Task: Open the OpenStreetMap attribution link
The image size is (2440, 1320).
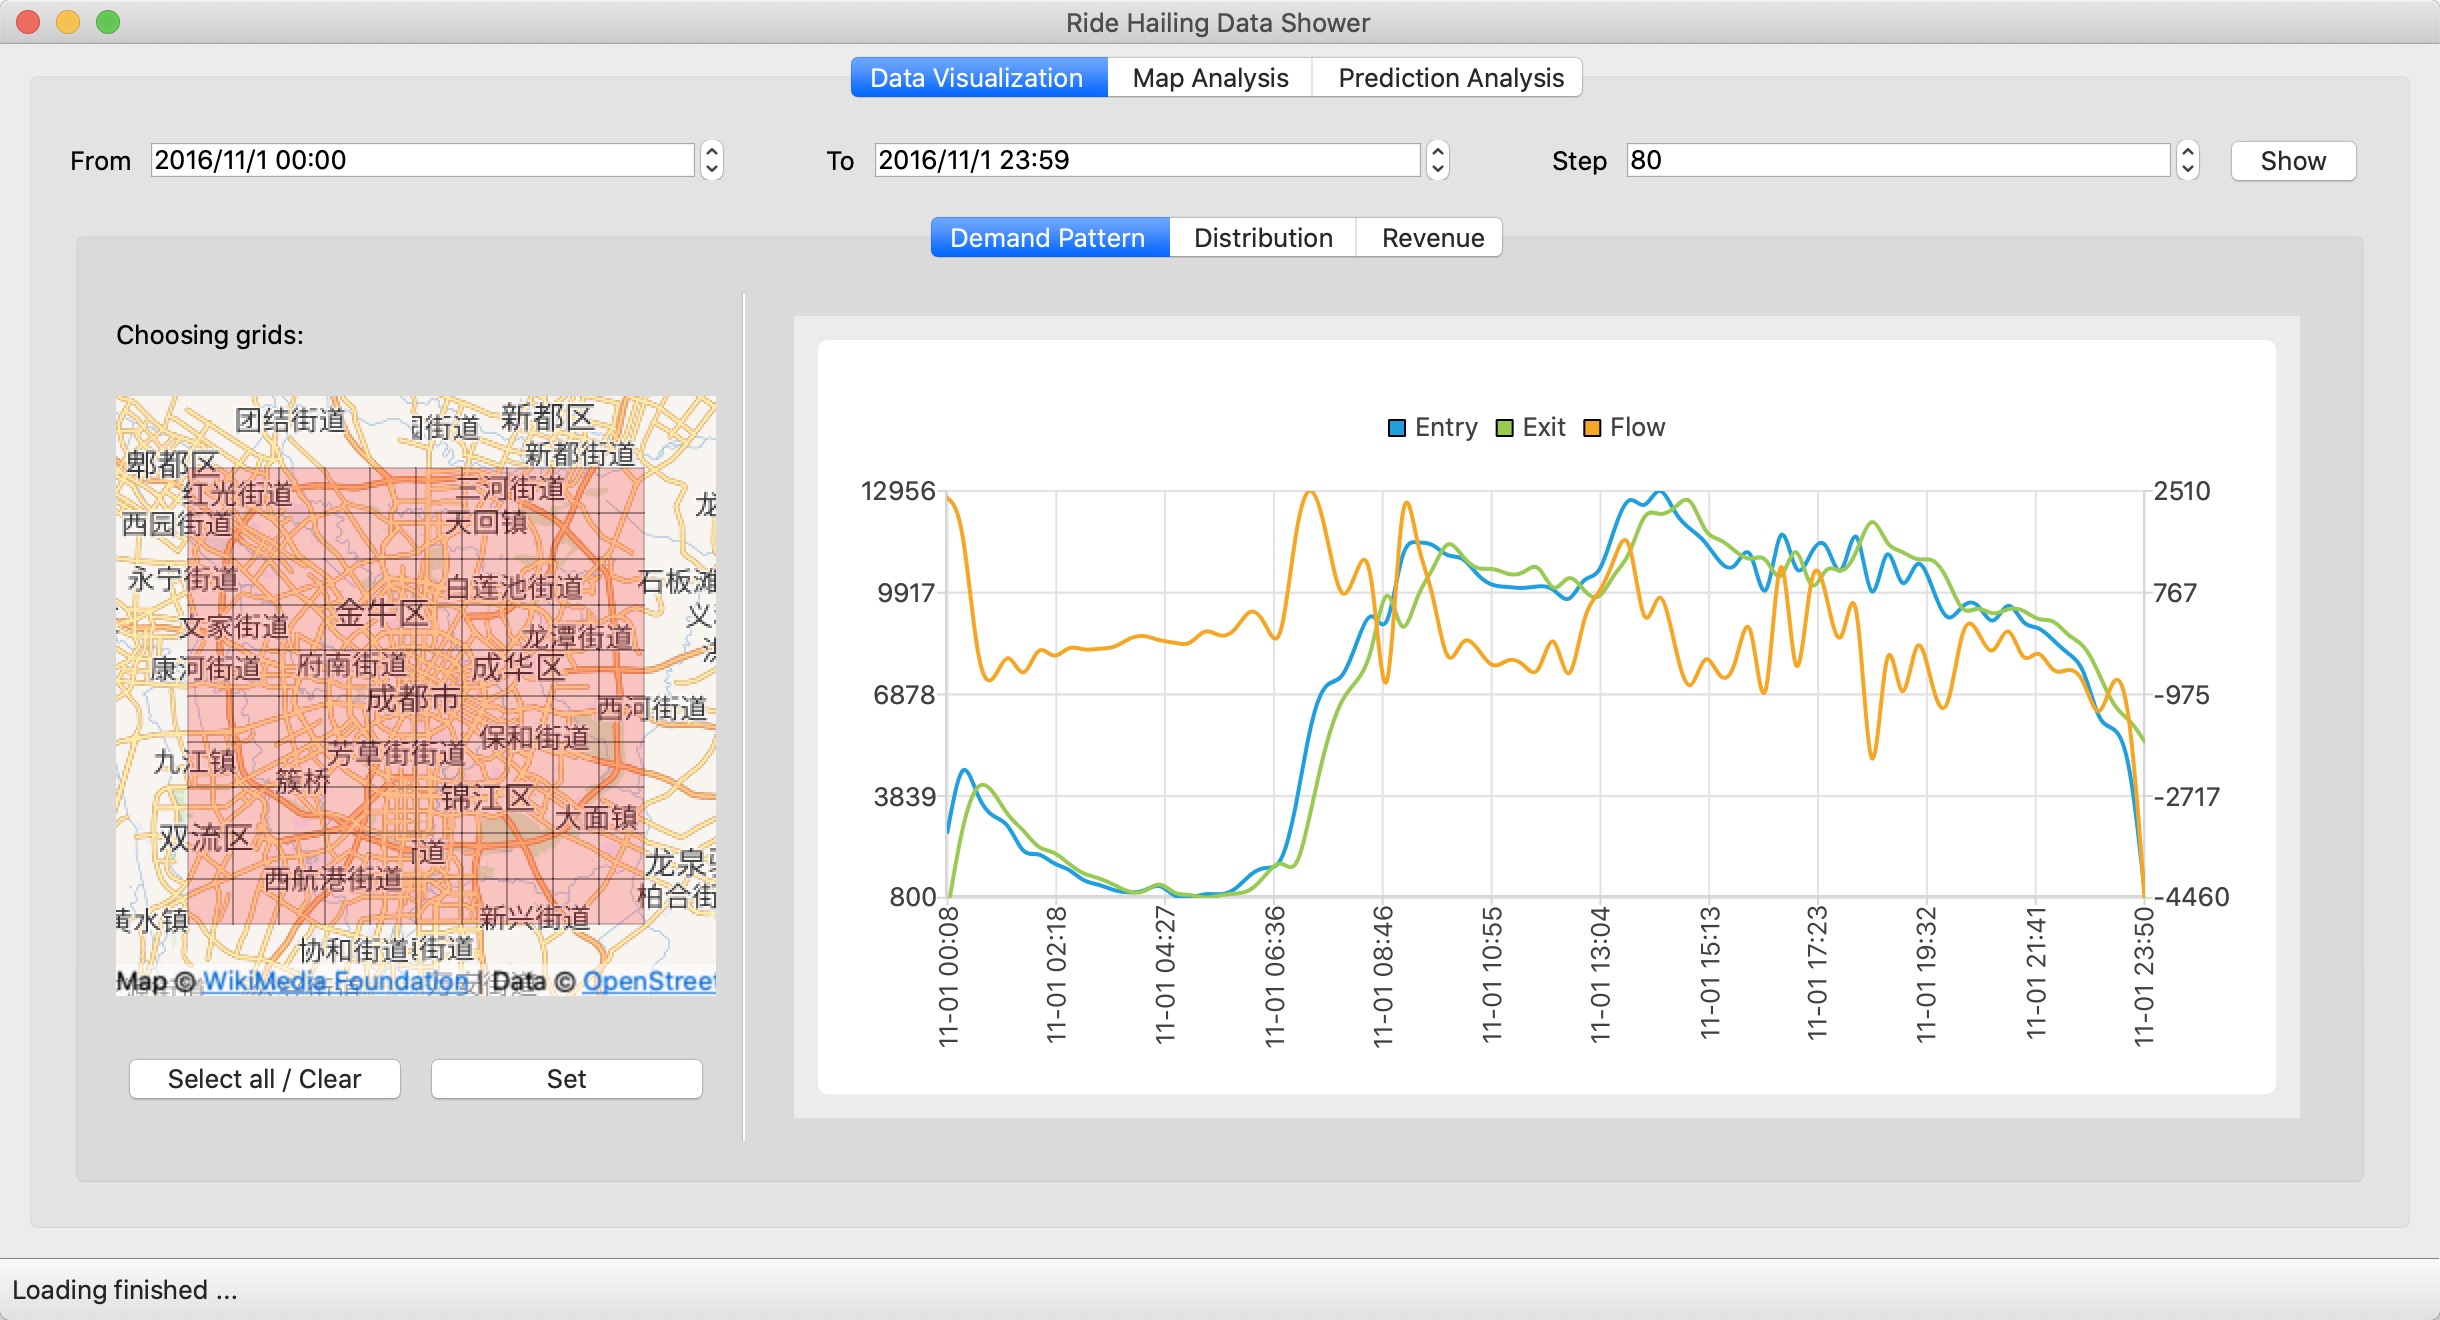Action: [648, 981]
